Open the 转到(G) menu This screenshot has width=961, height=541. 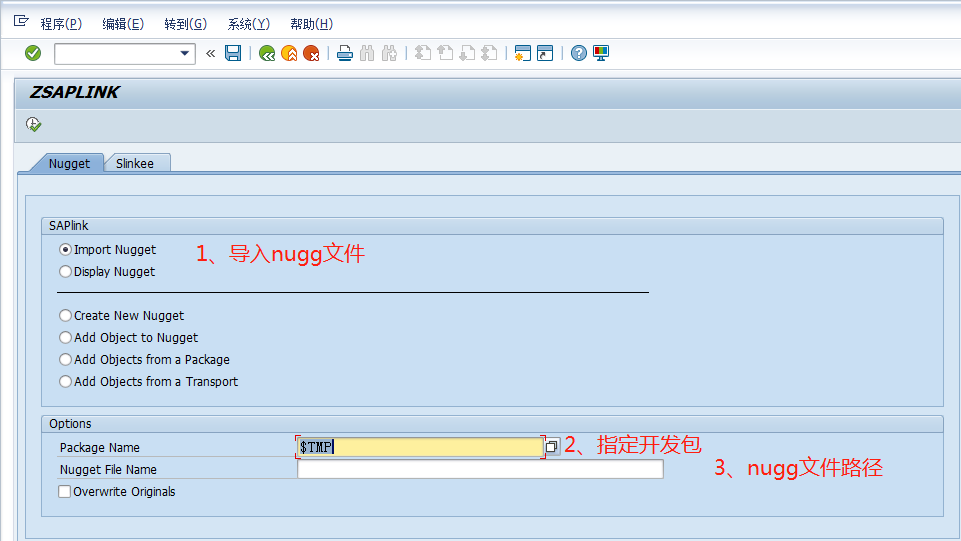click(x=185, y=24)
